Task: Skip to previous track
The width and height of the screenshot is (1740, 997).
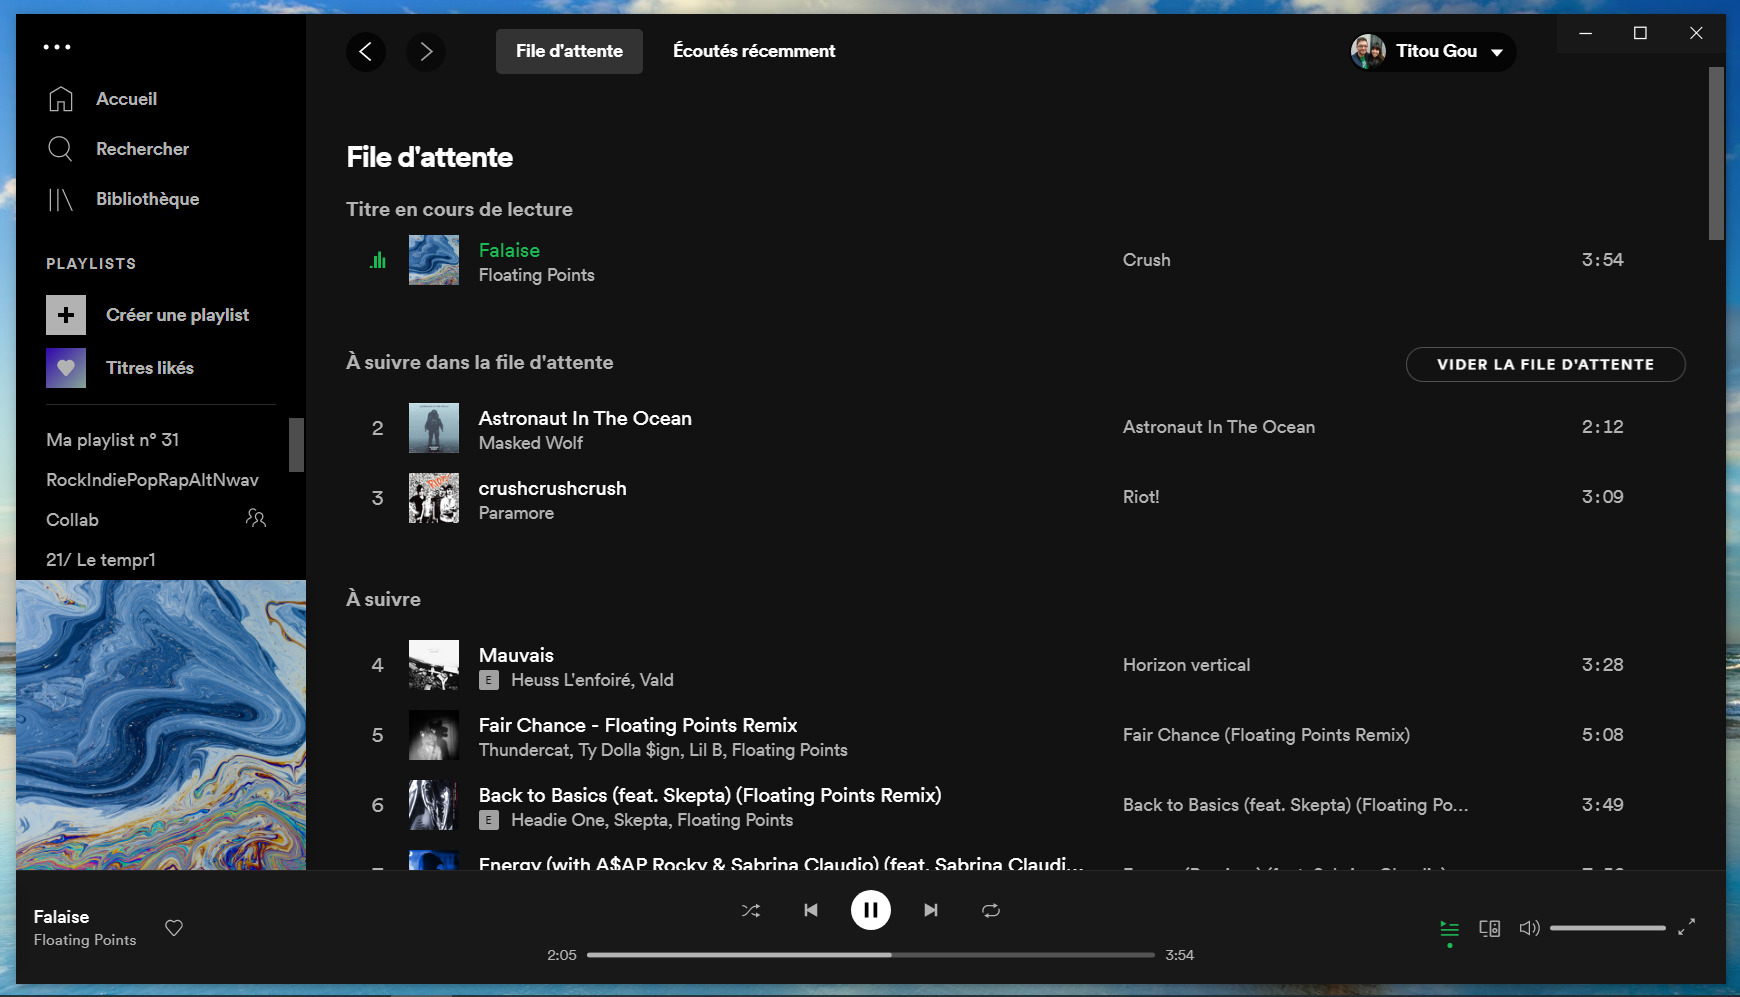Action: pyautogui.click(x=811, y=910)
